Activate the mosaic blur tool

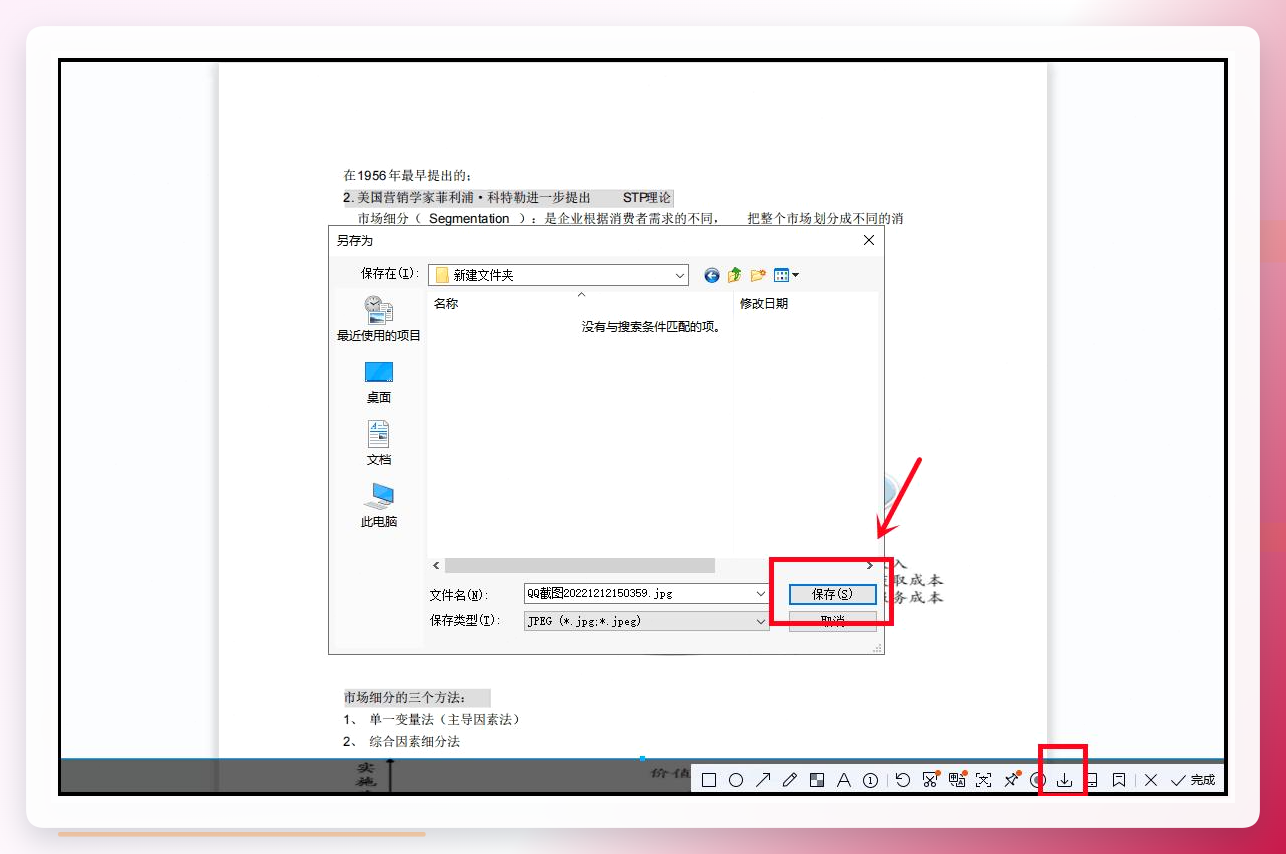coord(817,780)
